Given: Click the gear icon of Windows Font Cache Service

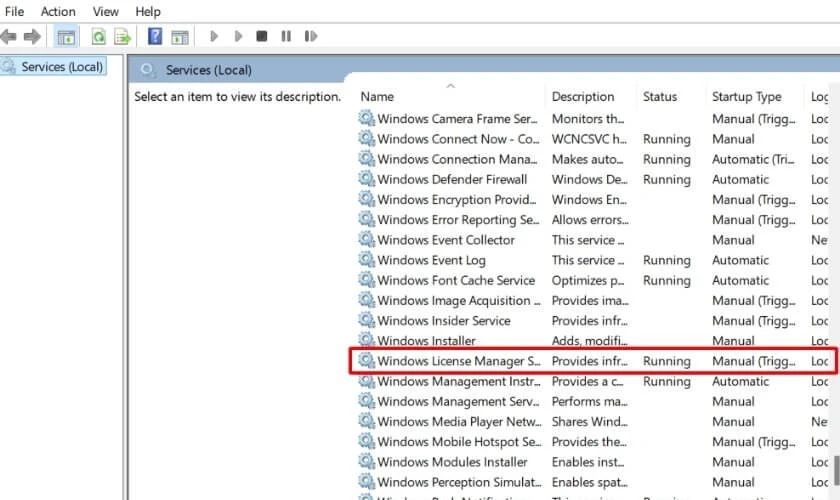Looking at the screenshot, I should tap(366, 280).
